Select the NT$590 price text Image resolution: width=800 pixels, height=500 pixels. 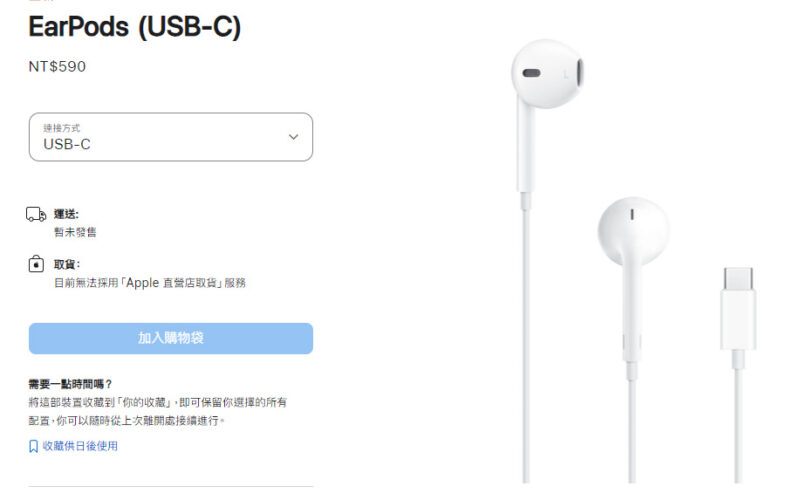57,66
